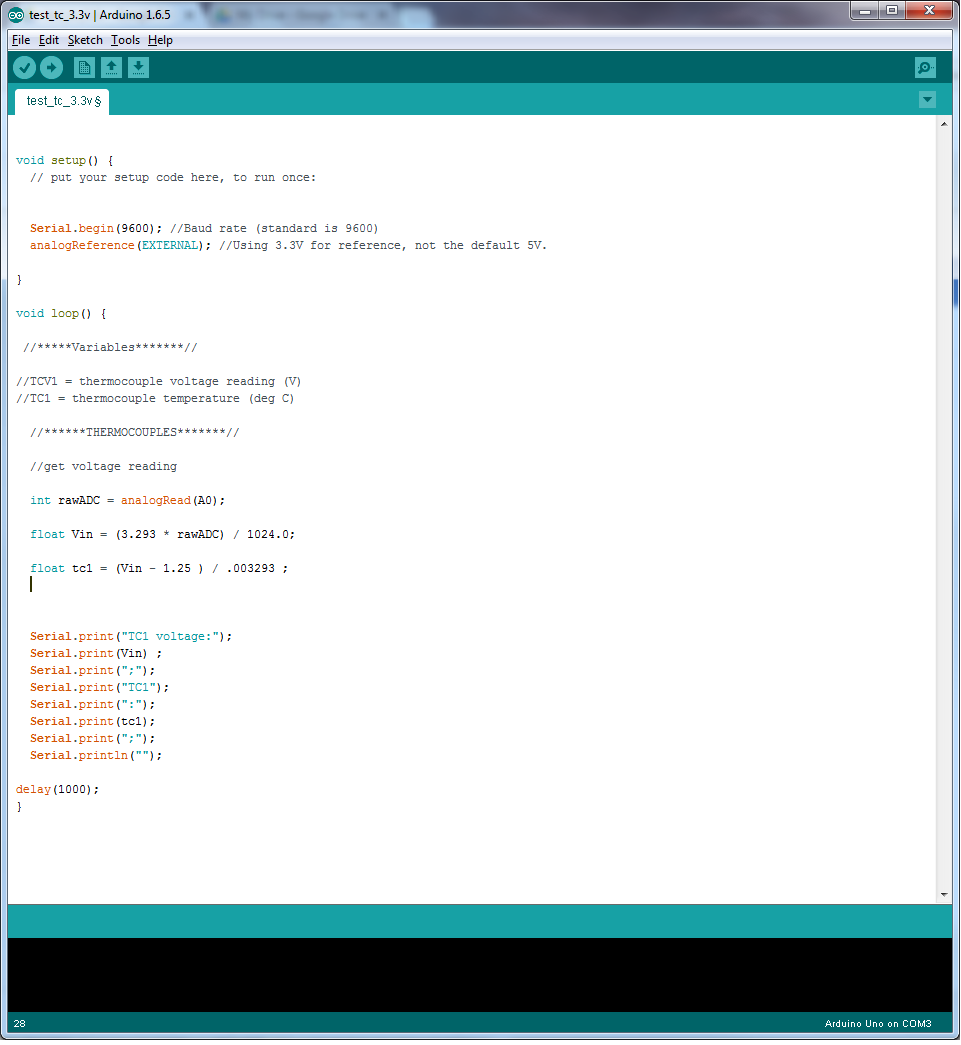Click the Serial.print(tc1) line

click(x=93, y=722)
